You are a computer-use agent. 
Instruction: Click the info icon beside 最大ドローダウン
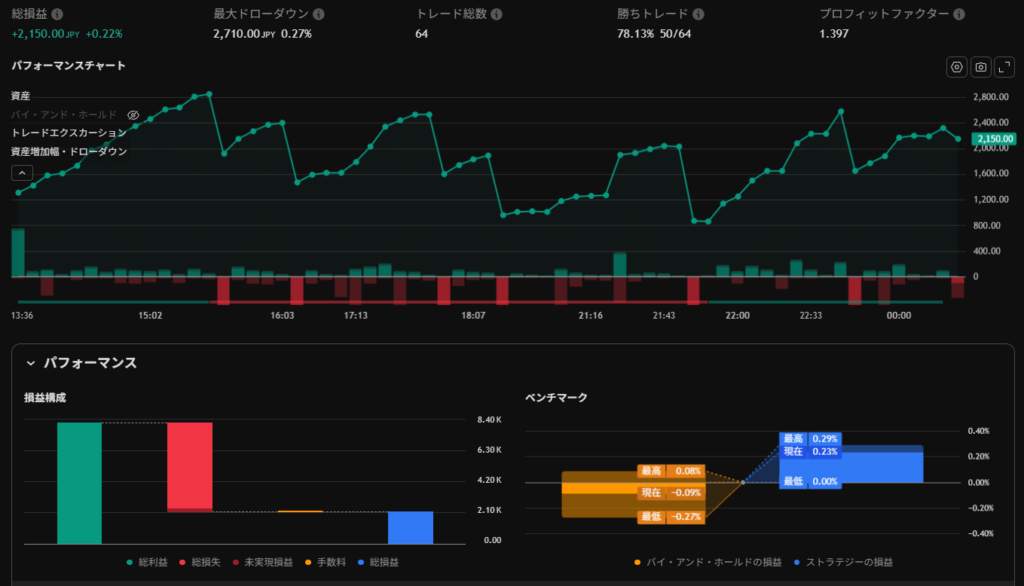[x=318, y=15]
